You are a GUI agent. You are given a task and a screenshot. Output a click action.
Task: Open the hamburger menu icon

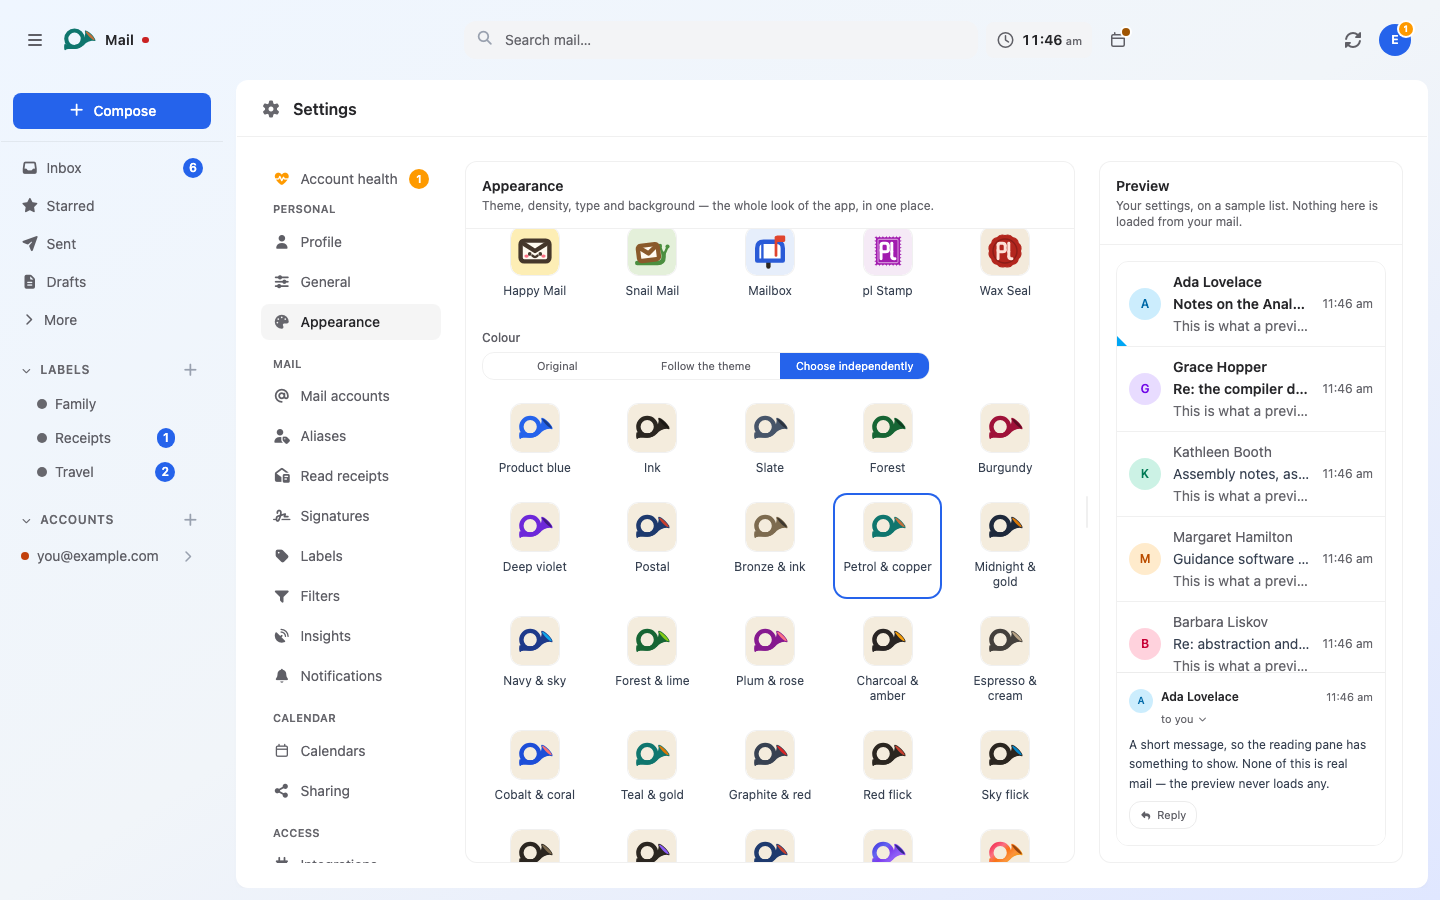pyautogui.click(x=35, y=40)
